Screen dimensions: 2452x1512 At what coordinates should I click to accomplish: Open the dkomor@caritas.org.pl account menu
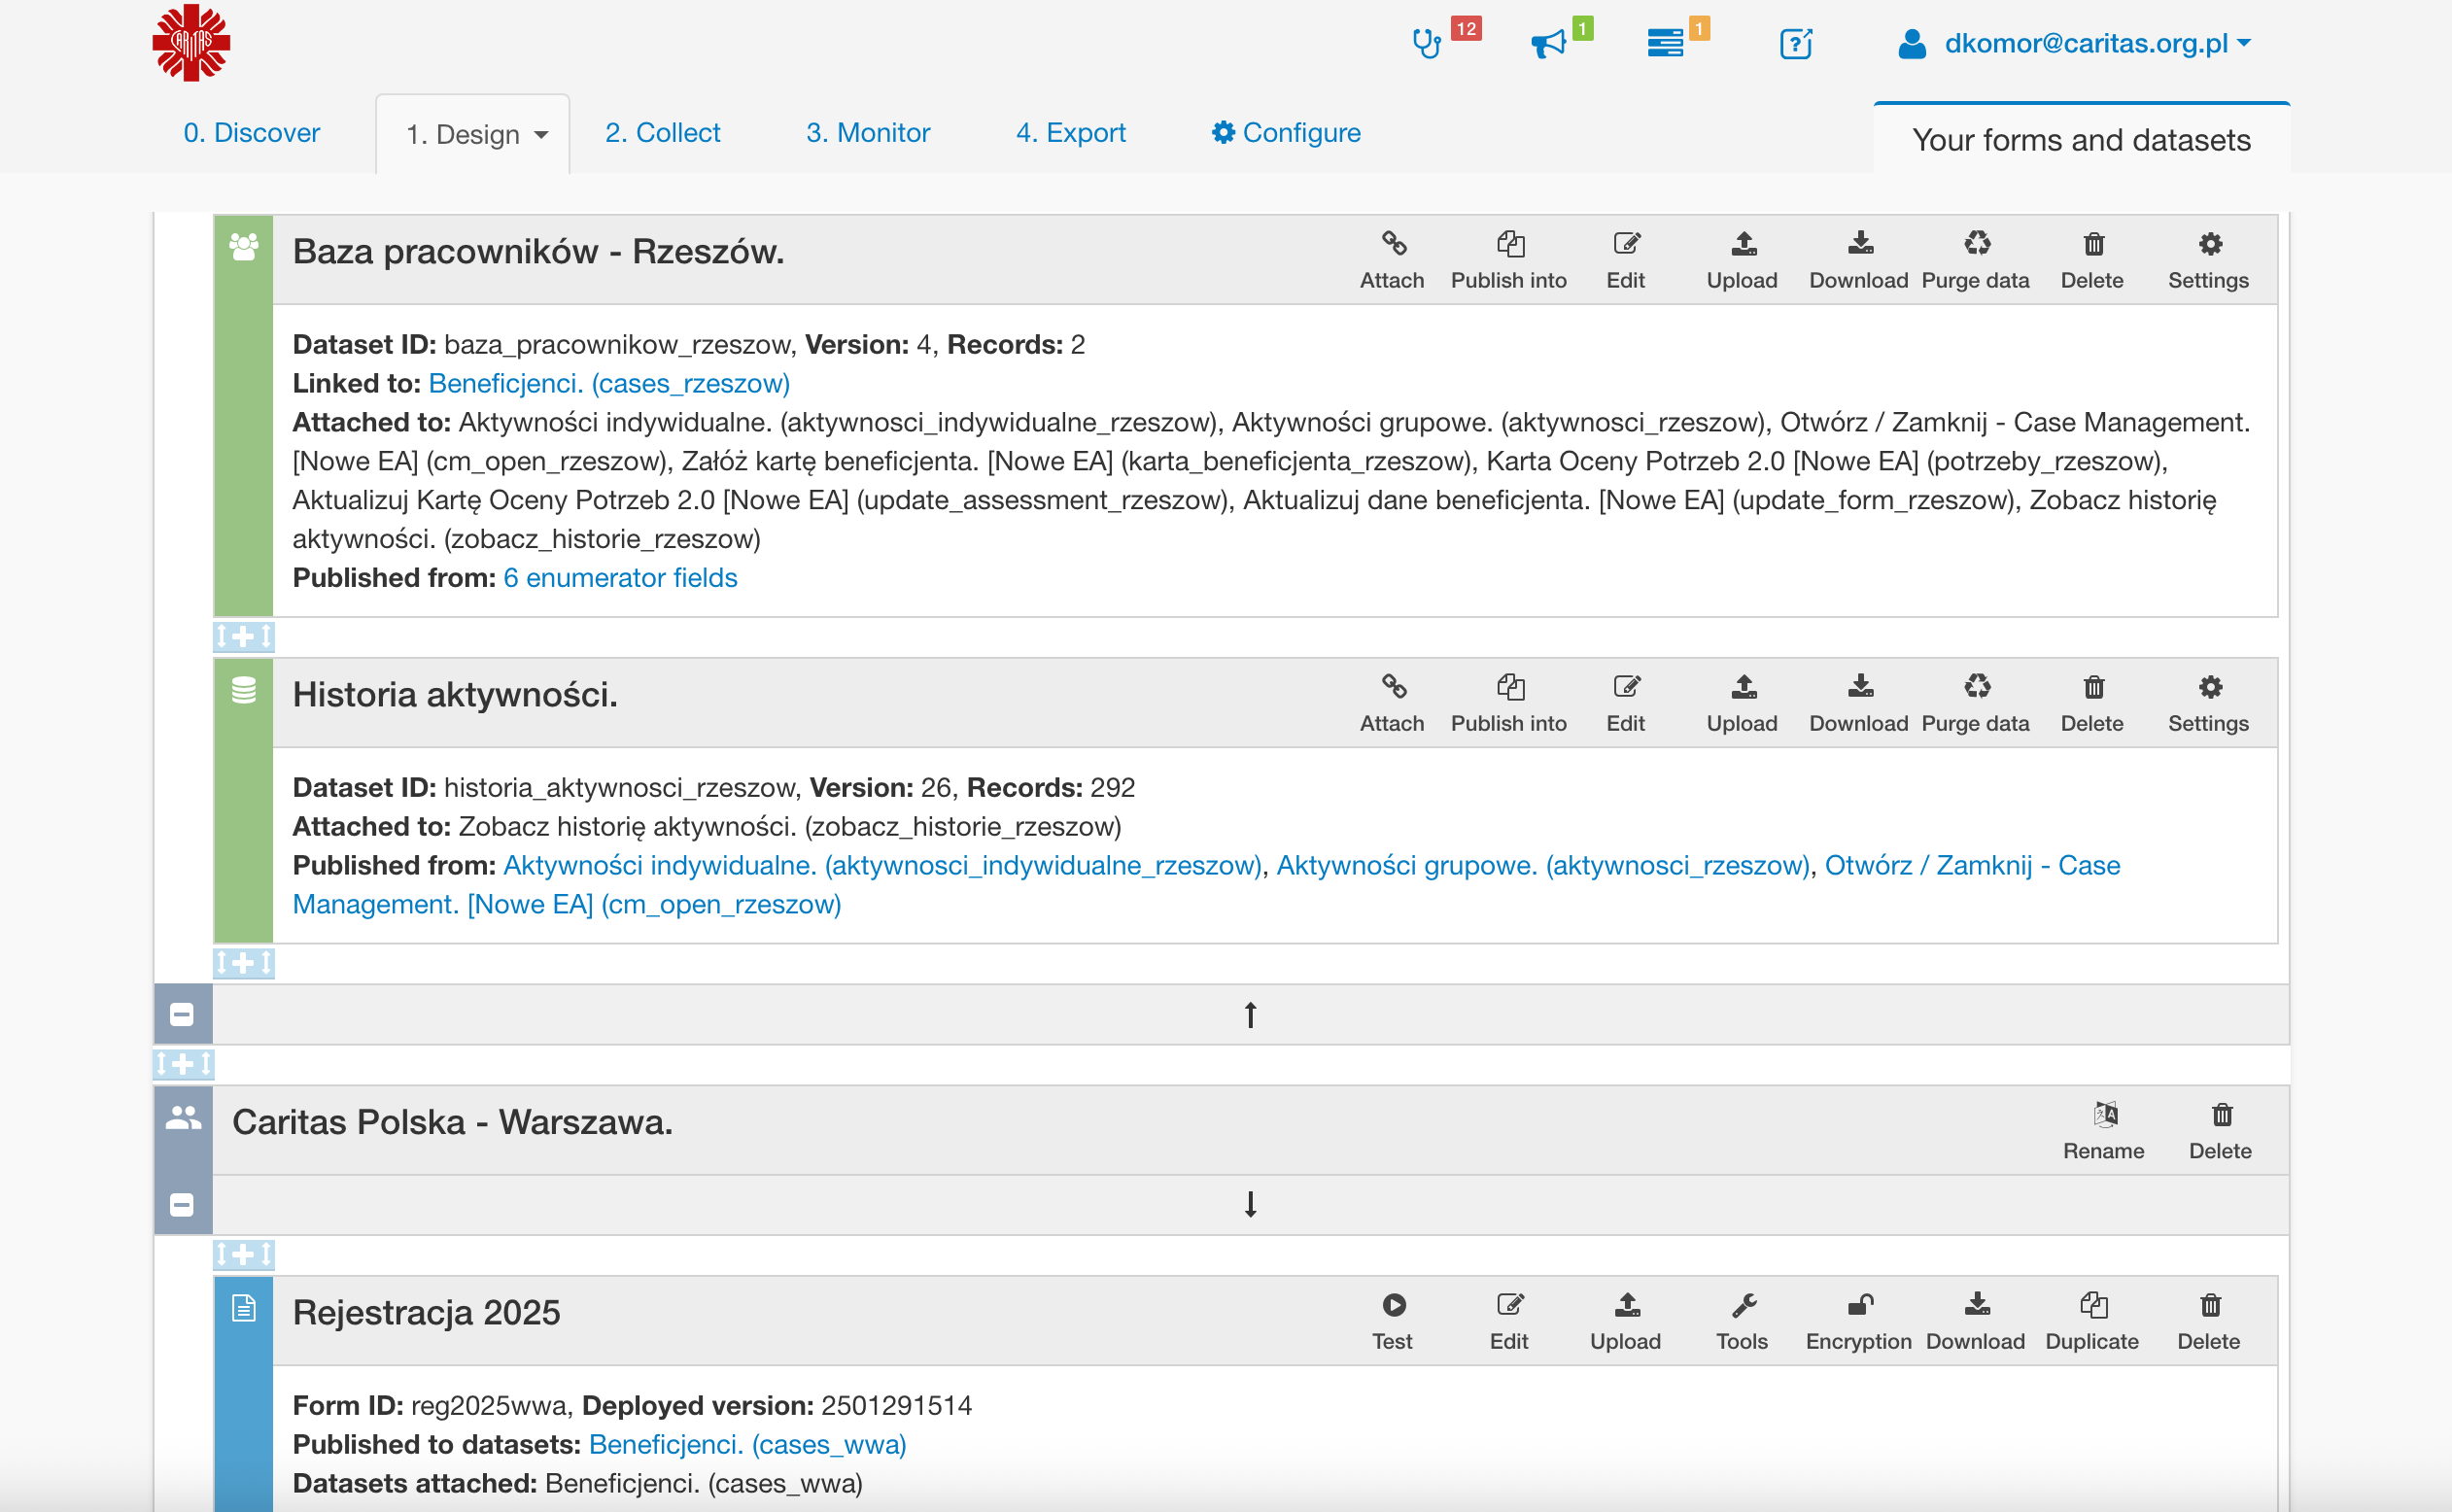point(2084,43)
